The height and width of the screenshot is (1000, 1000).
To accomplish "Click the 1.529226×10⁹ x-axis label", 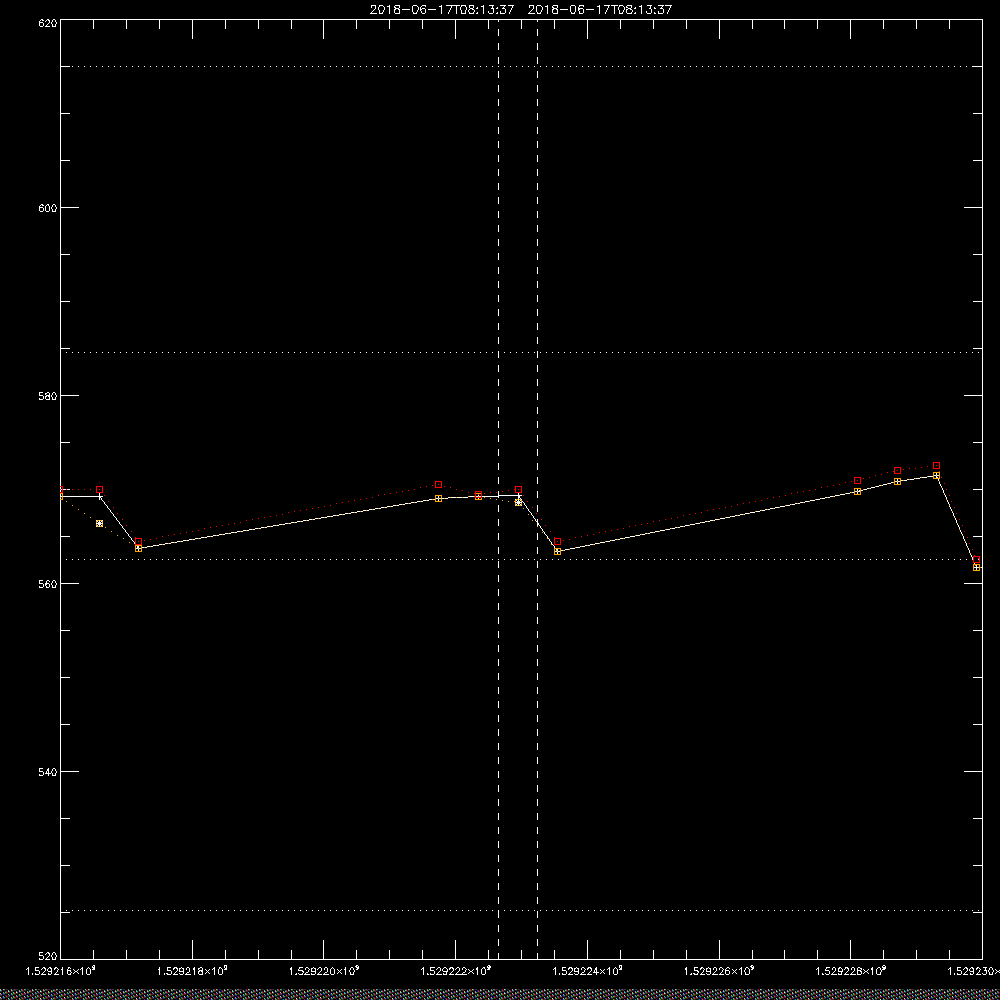I will tap(720, 971).
